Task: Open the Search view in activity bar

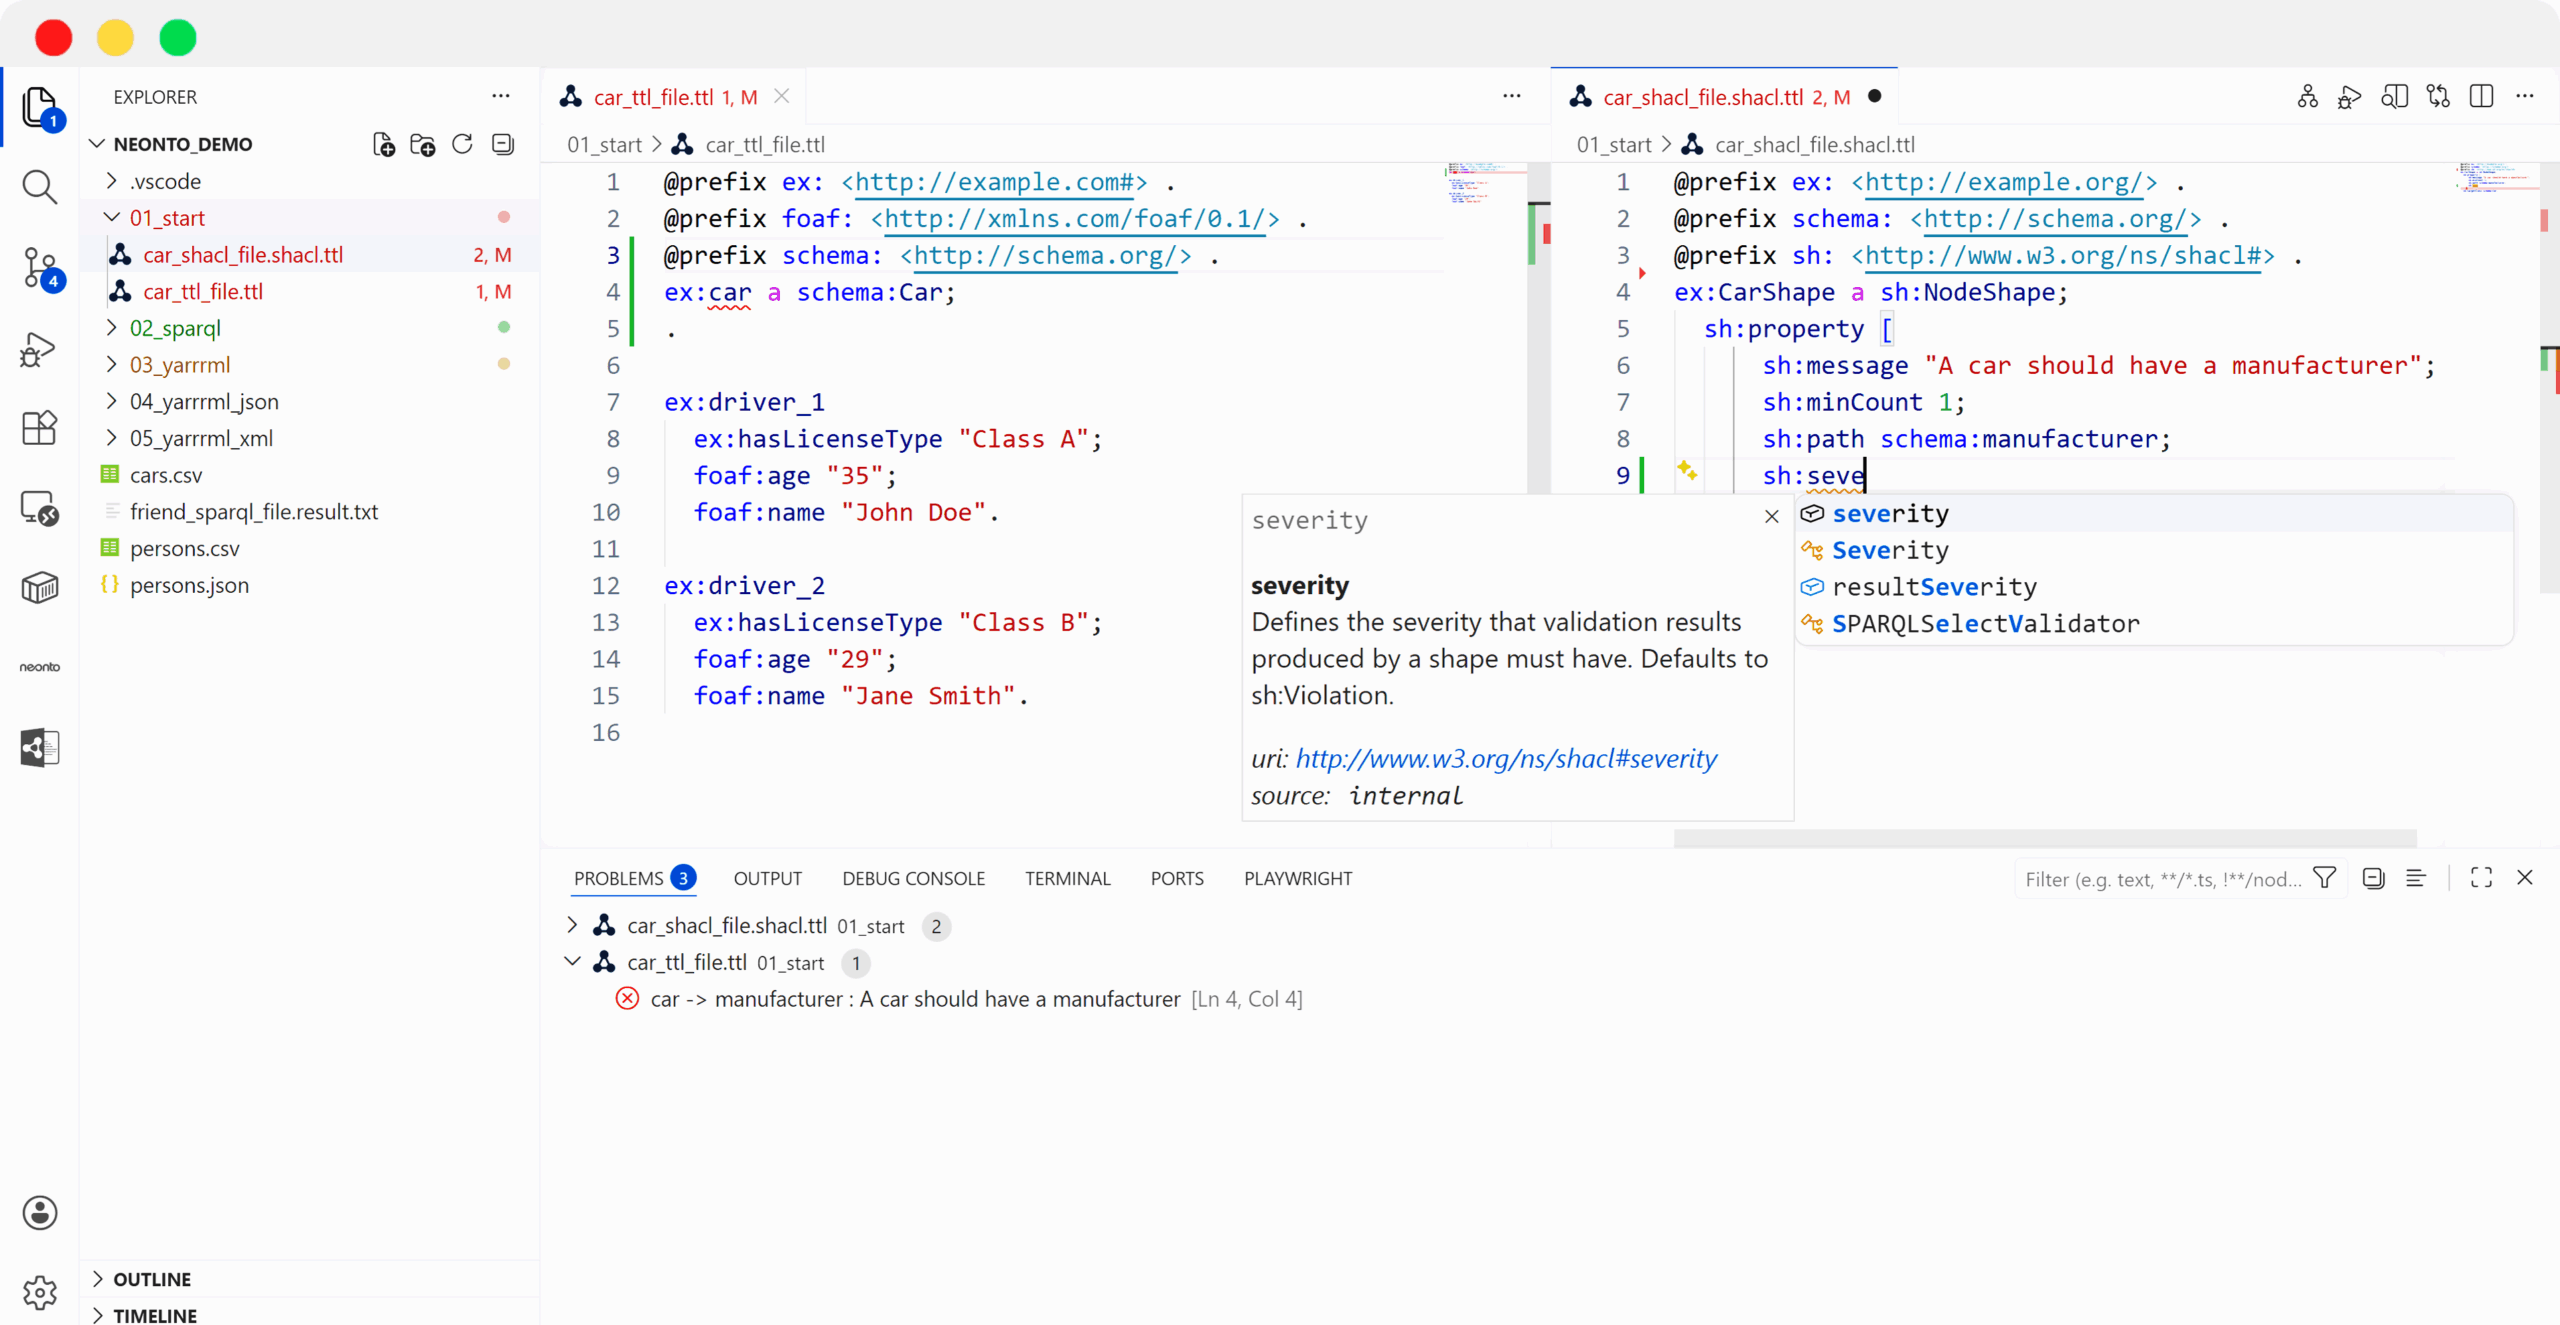Action: [39, 187]
